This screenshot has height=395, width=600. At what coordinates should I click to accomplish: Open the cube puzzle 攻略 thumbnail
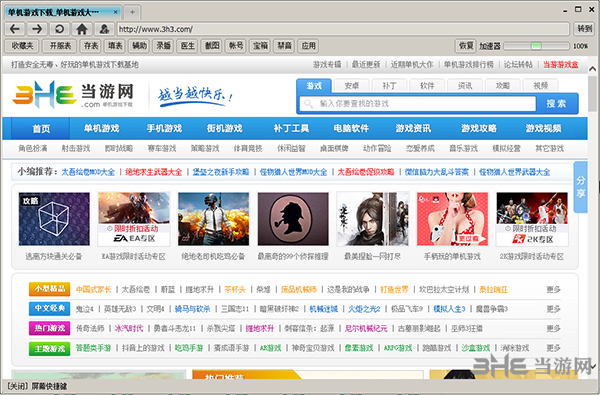coord(54,219)
